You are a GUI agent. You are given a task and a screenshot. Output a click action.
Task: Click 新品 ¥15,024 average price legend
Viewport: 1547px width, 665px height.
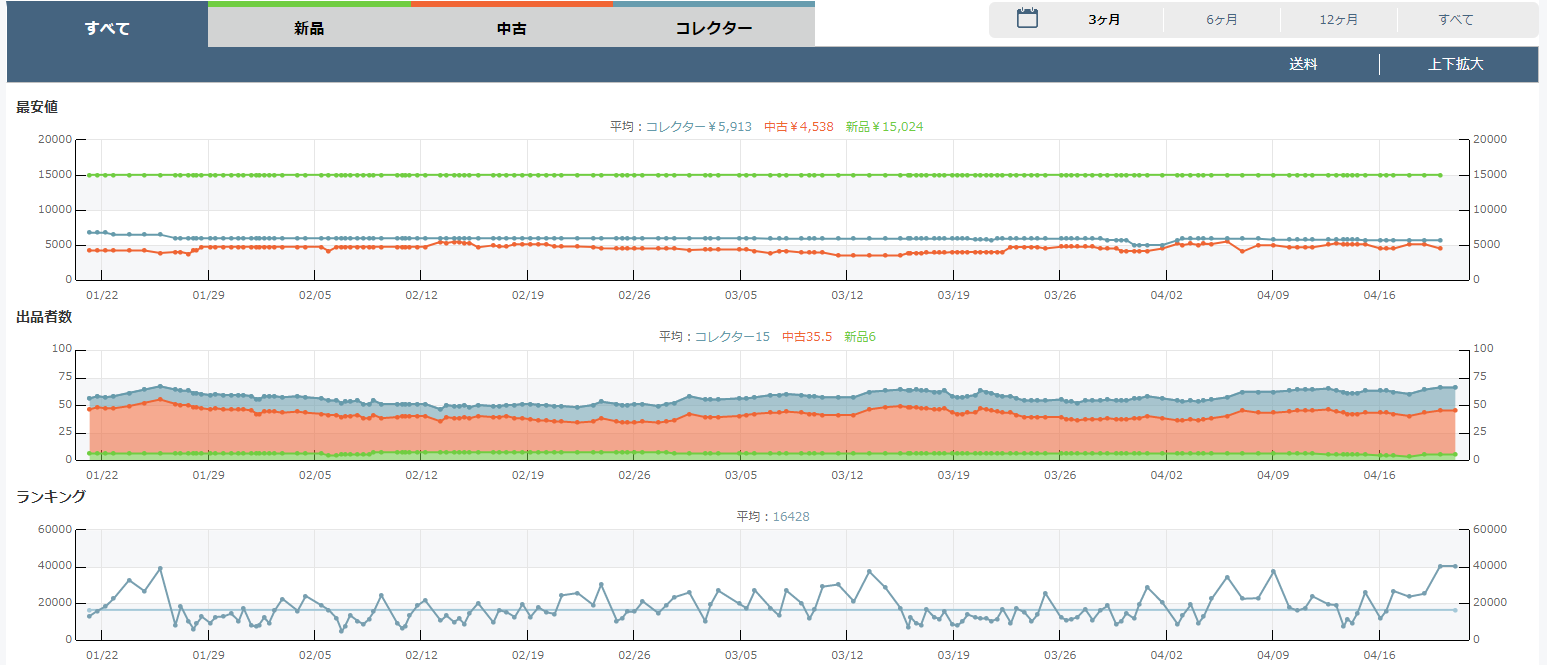tap(884, 127)
